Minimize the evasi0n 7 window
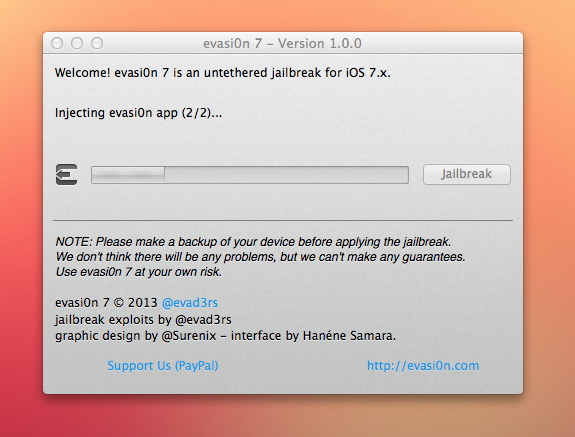 [77, 43]
